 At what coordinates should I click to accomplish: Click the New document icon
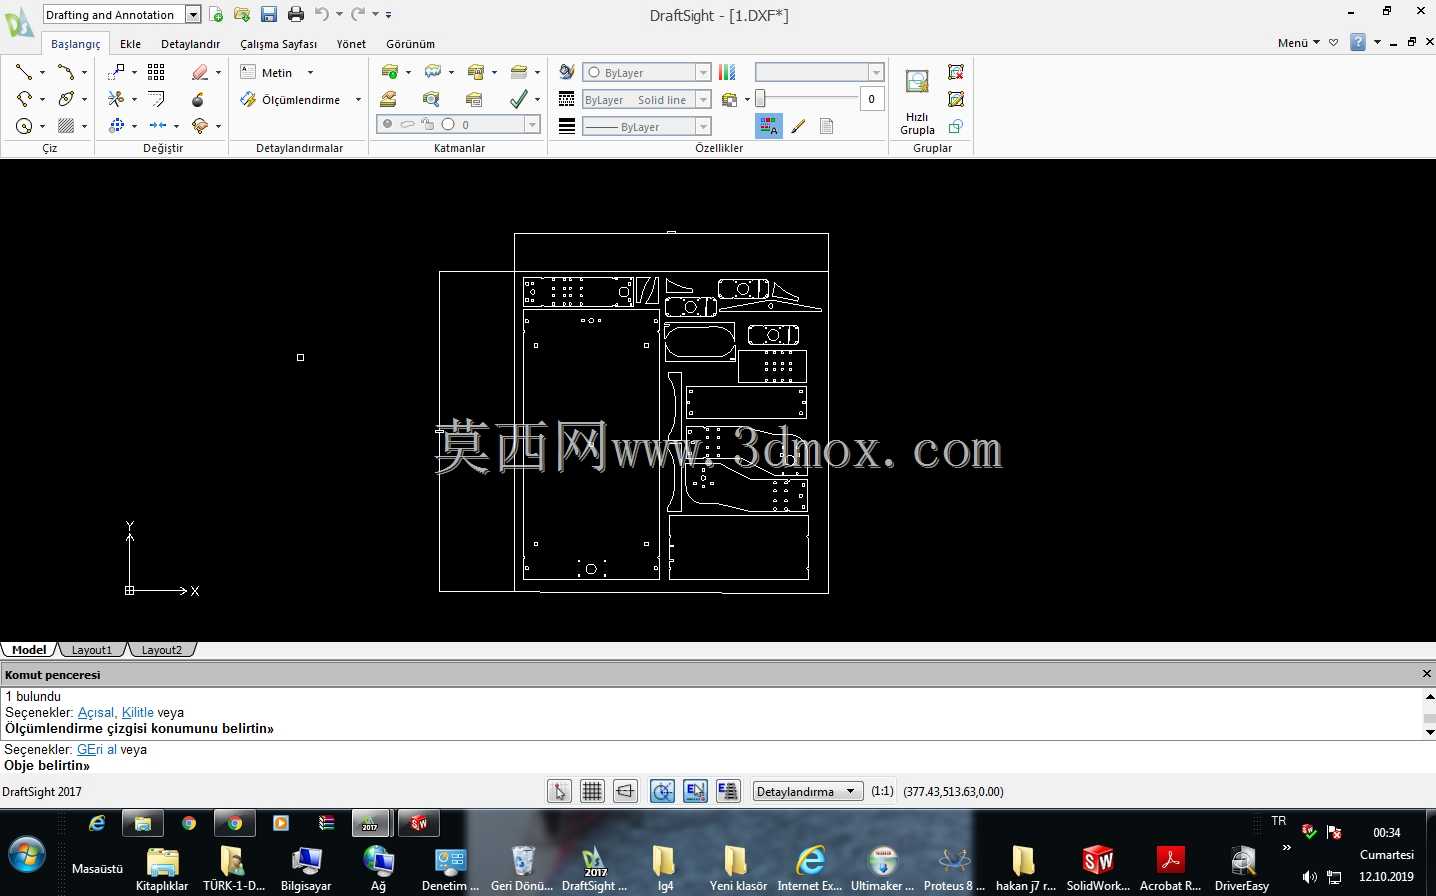216,14
